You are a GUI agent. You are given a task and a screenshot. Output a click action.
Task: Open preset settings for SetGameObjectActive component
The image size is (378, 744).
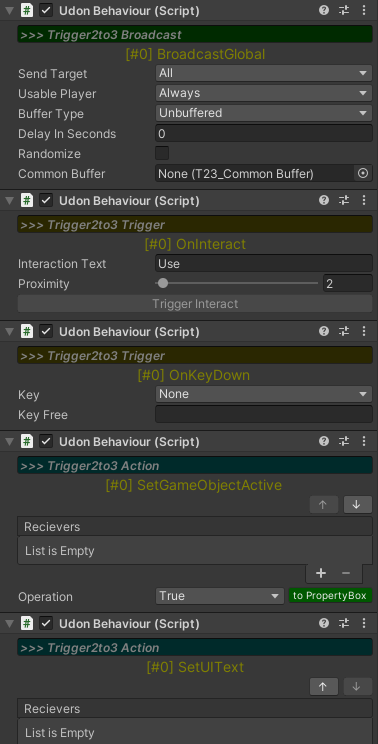coord(344,441)
